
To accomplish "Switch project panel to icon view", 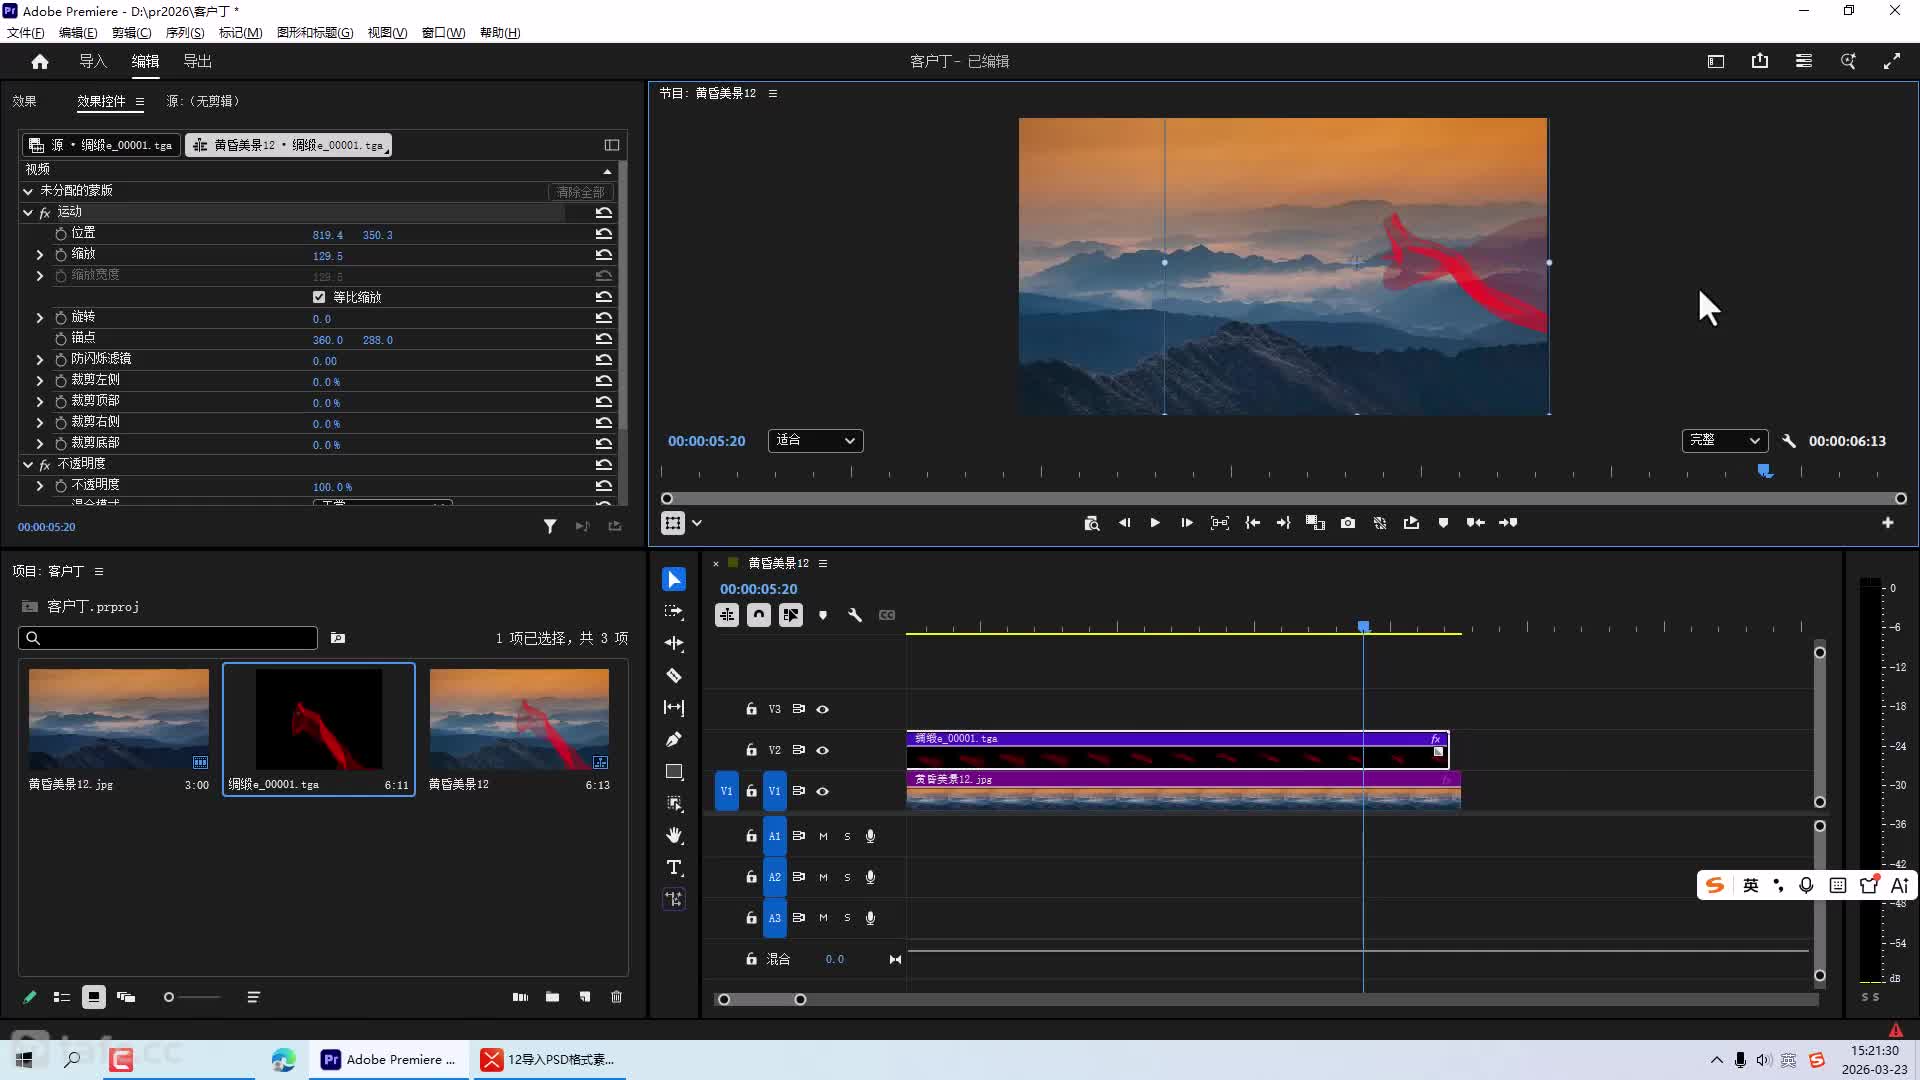I will 94,997.
